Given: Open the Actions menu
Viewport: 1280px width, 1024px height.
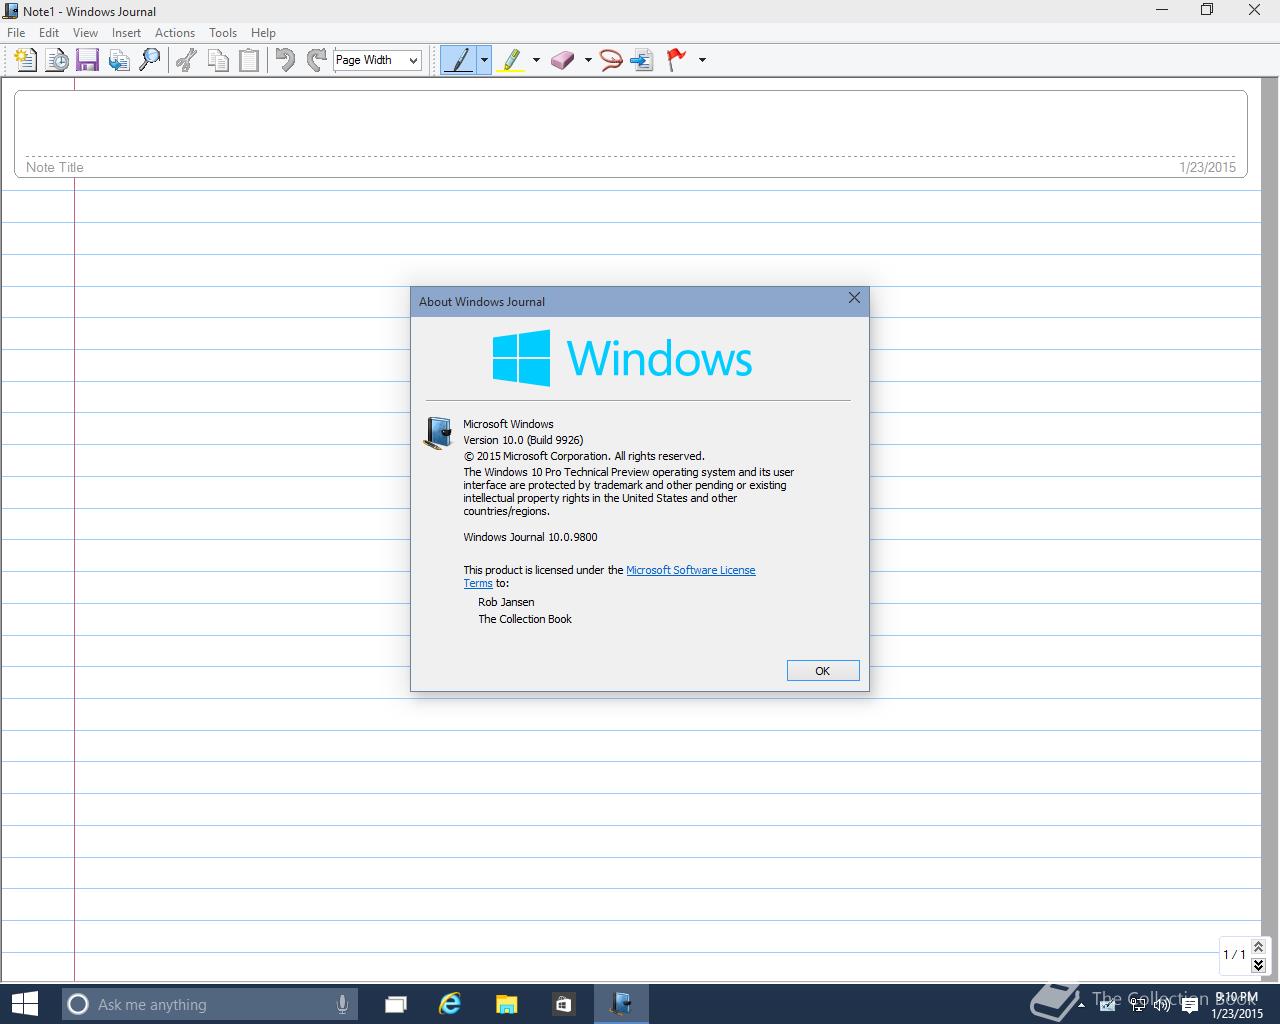Looking at the screenshot, I should 175,33.
